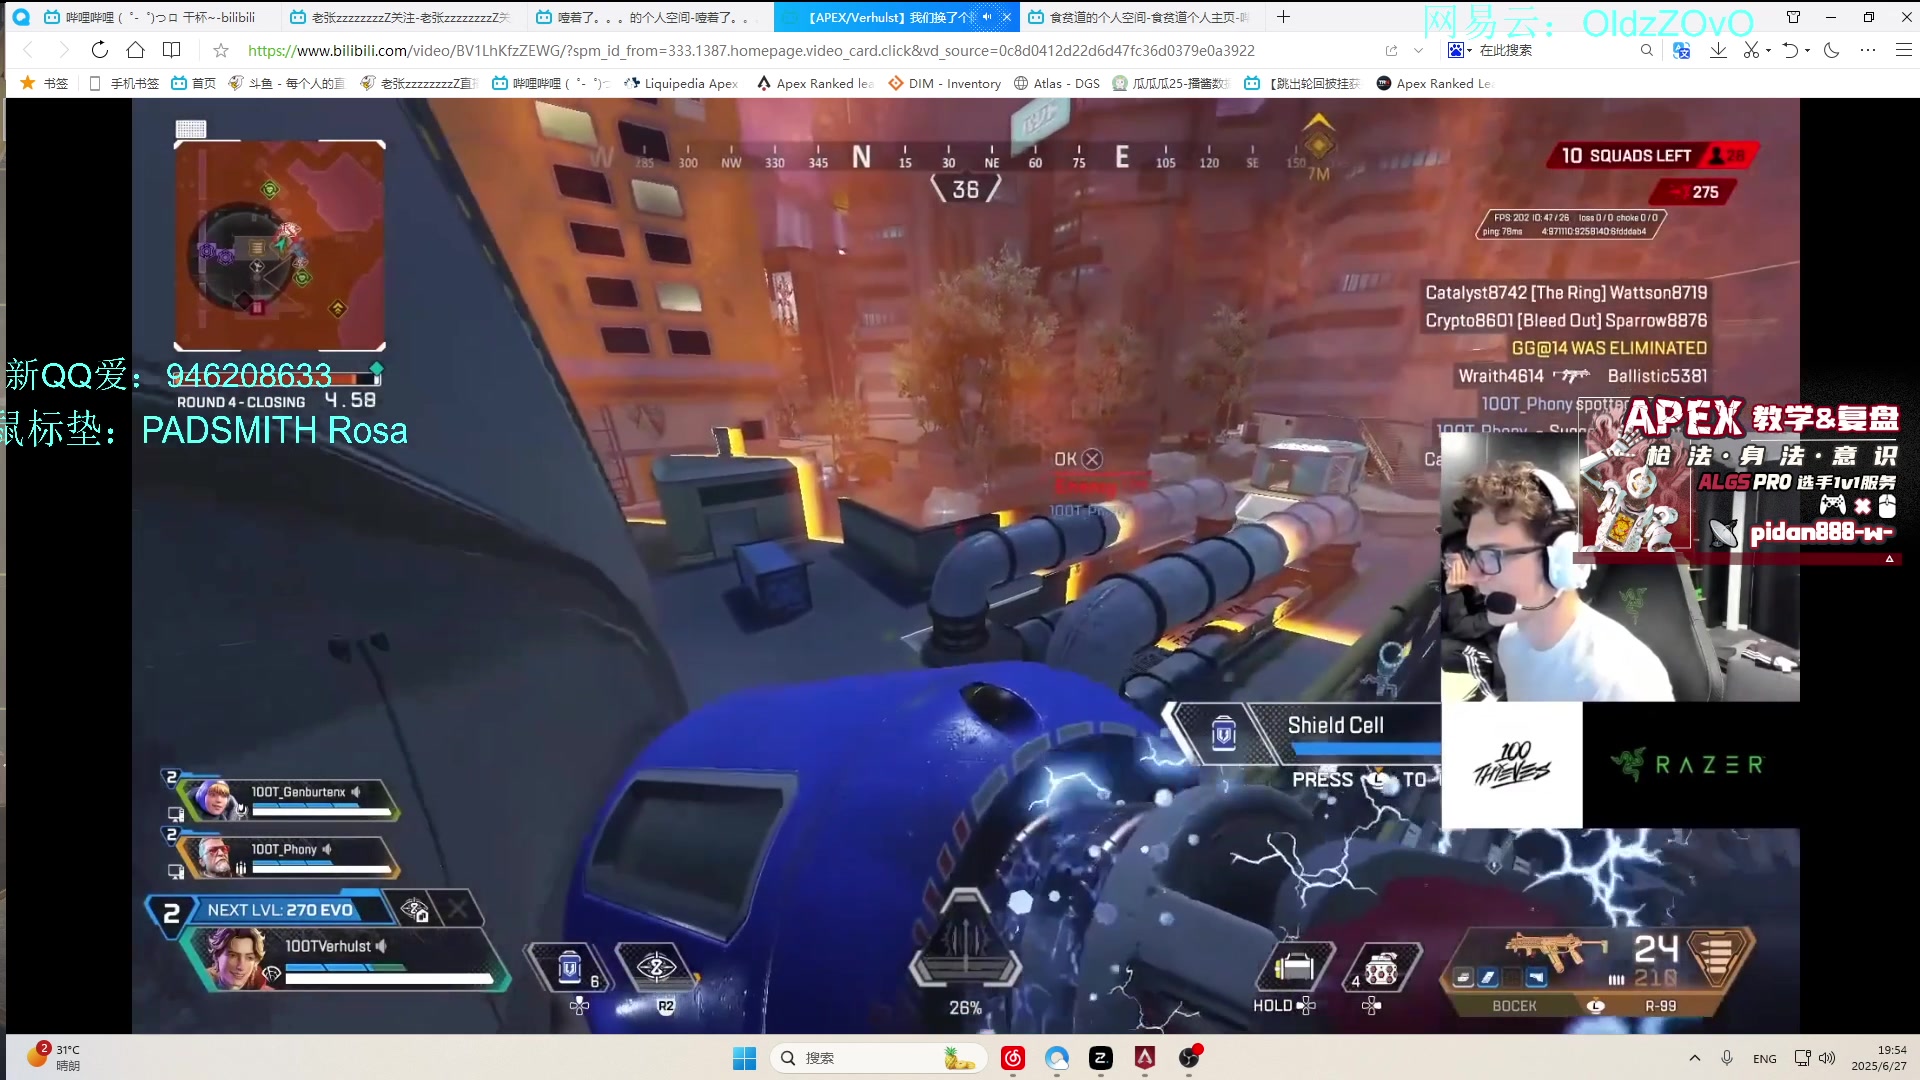This screenshot has height=1080, width=1920.
Task: Open the Windows Start button
Action: click(744, 1058)
